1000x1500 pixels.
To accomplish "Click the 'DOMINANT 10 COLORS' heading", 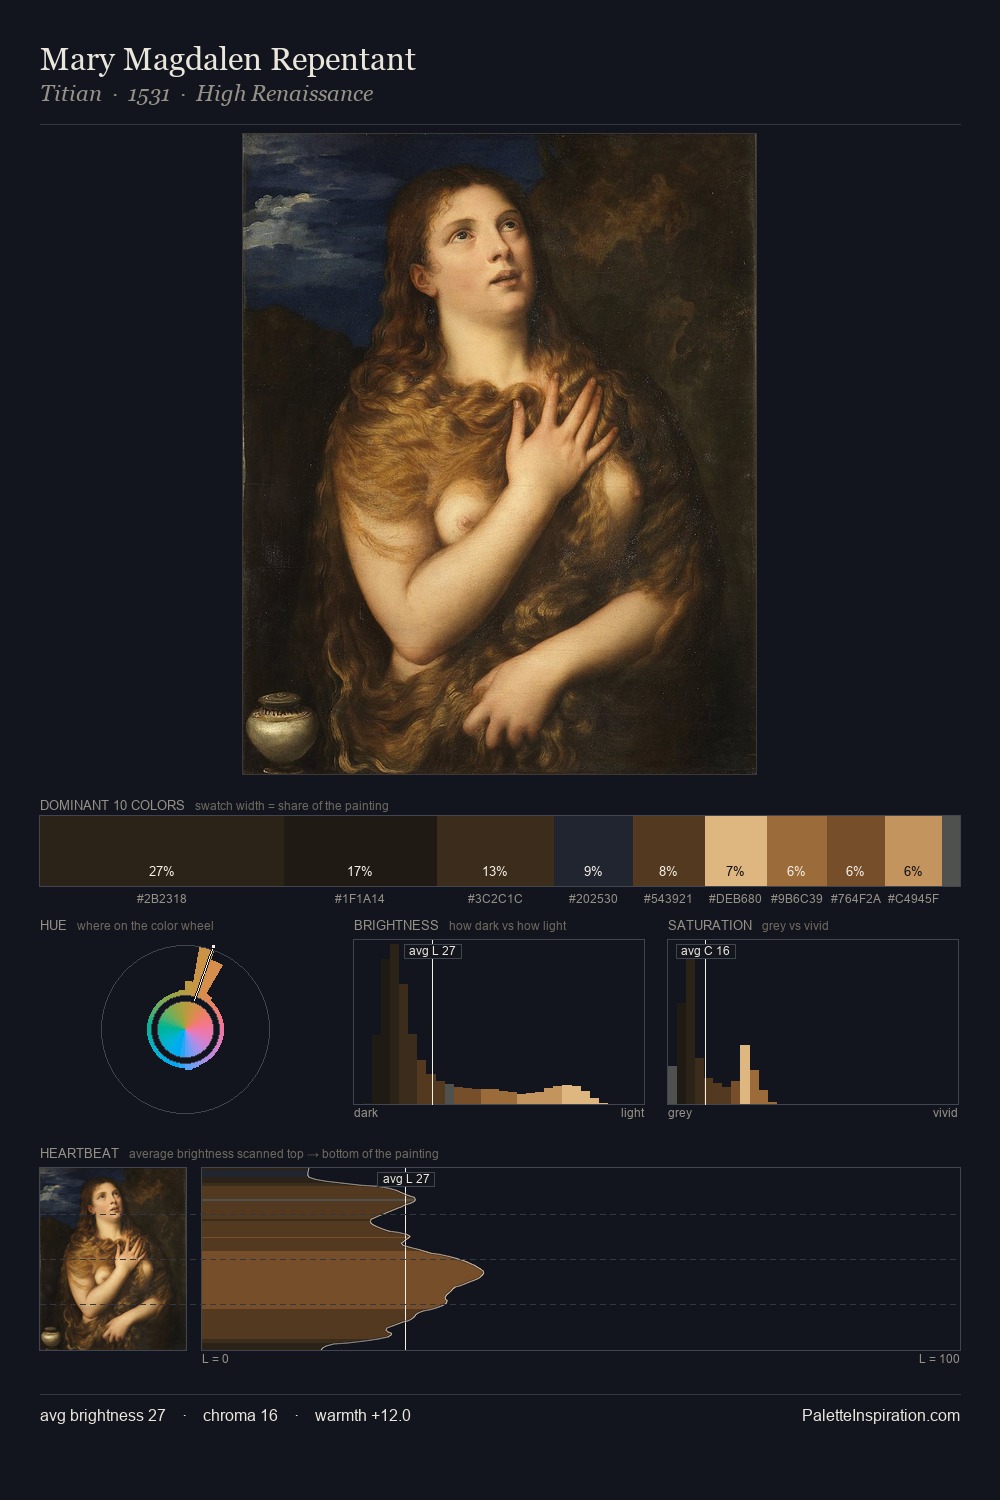I will point(112,805).
